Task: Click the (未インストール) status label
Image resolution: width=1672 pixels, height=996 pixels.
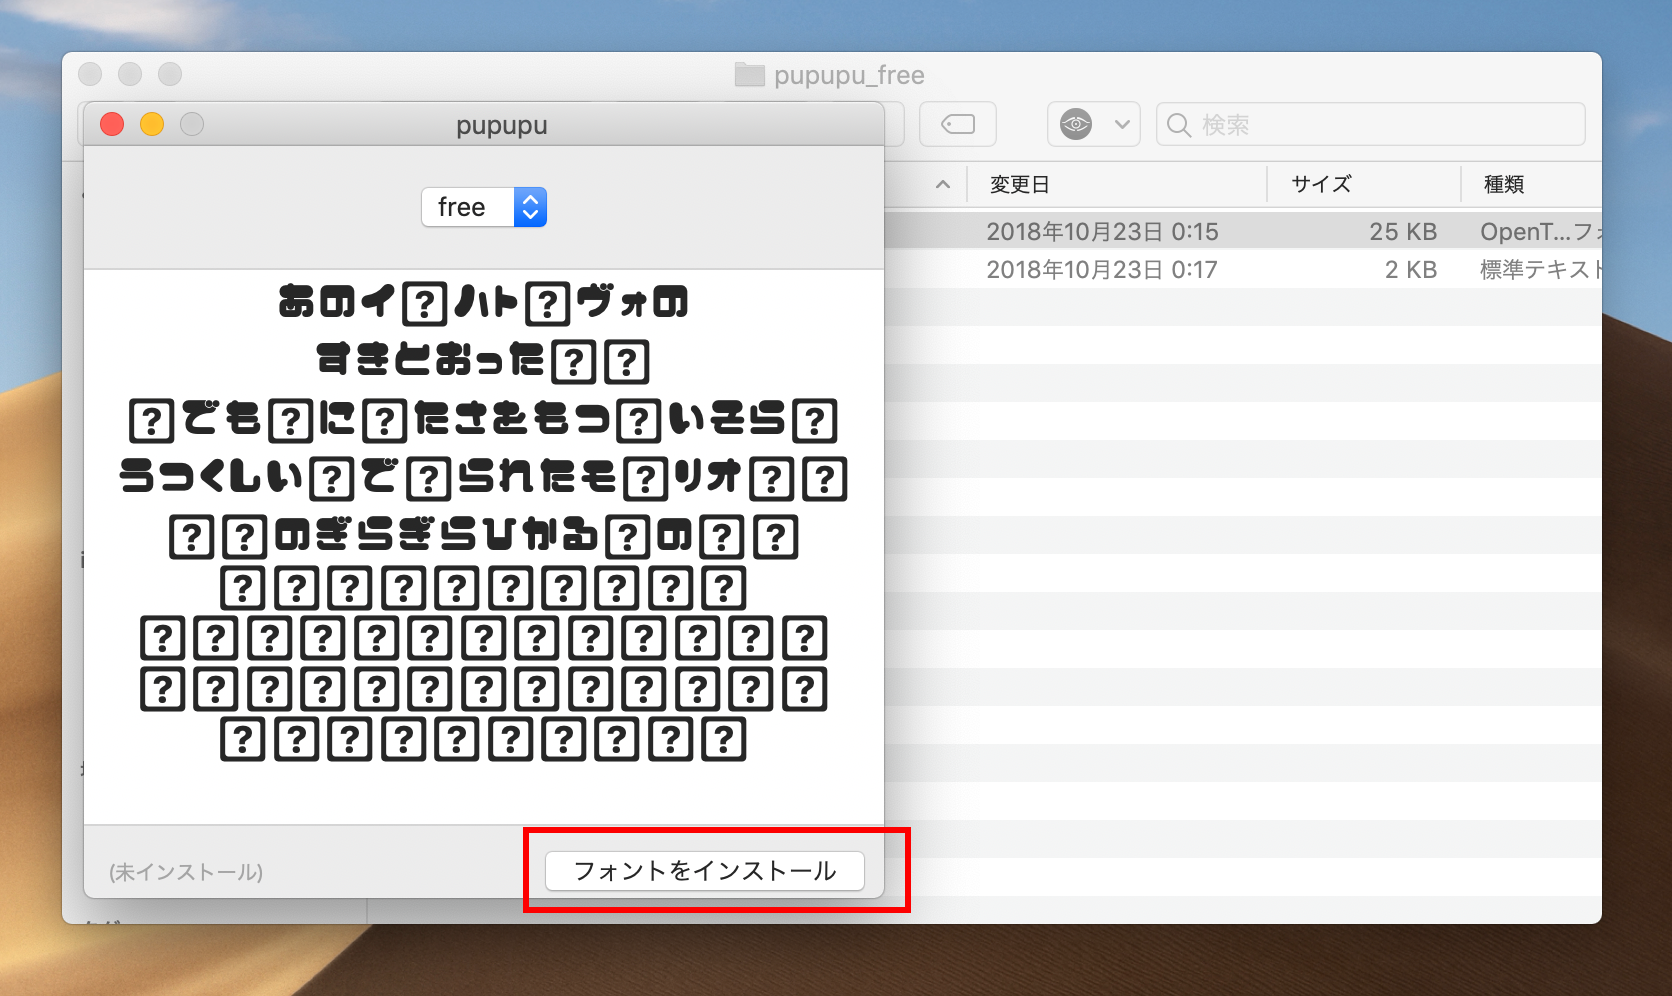Action: pos(186,872)
